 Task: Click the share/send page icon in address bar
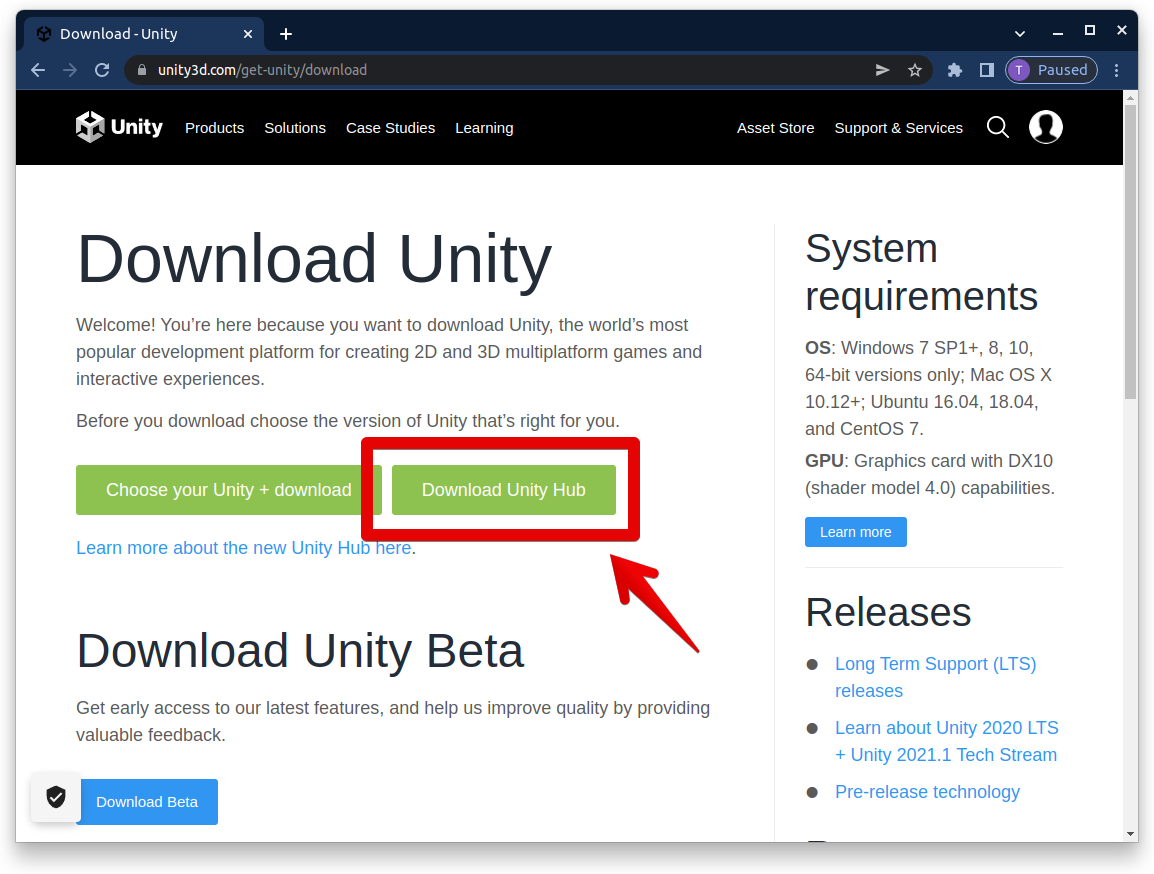click(882, 70)
